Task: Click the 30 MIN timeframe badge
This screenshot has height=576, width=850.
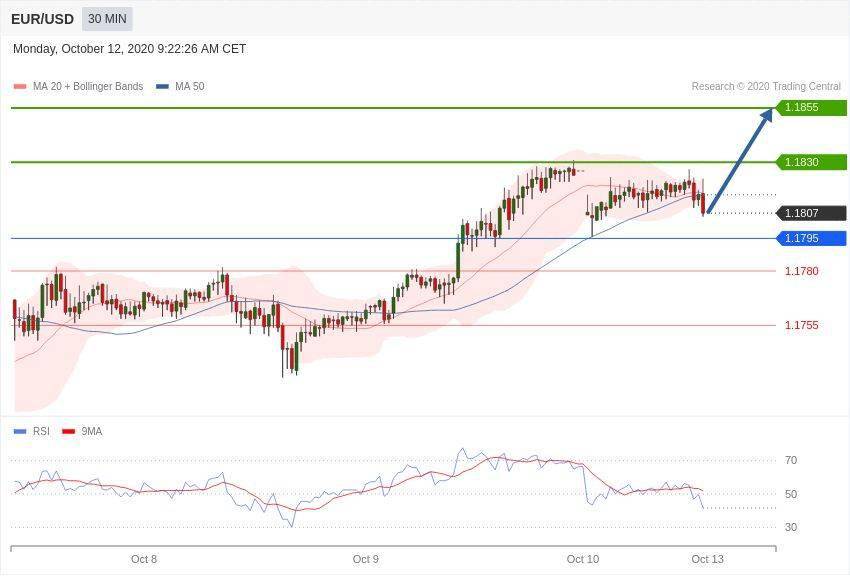Action: (x=107, y=19)
